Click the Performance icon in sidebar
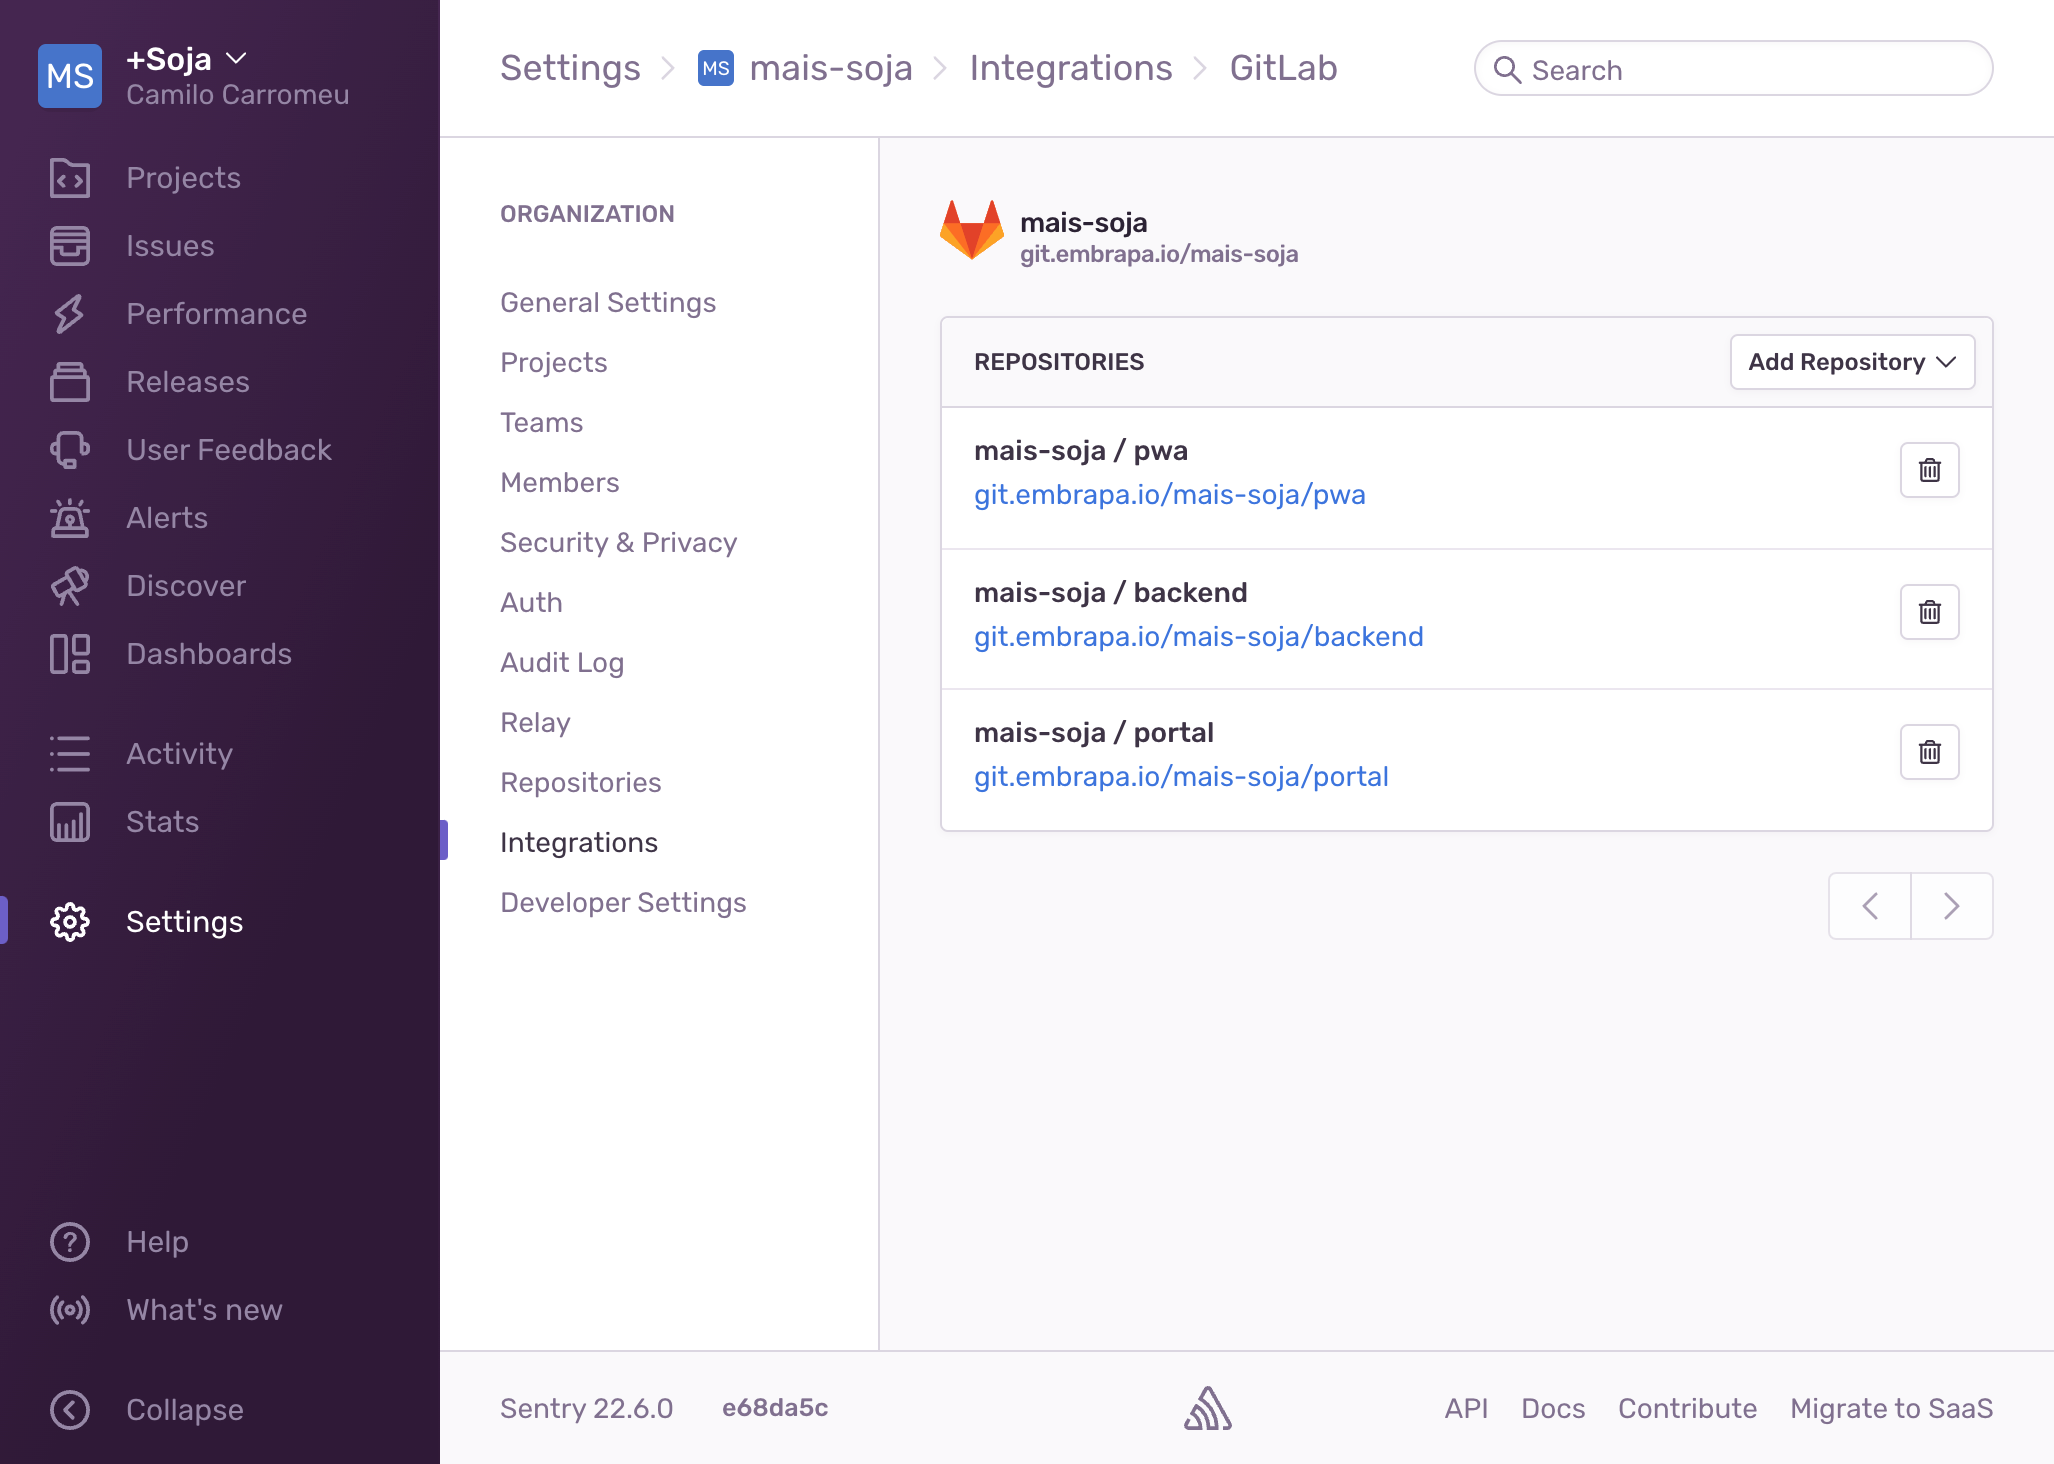 (x=67, y=314)
